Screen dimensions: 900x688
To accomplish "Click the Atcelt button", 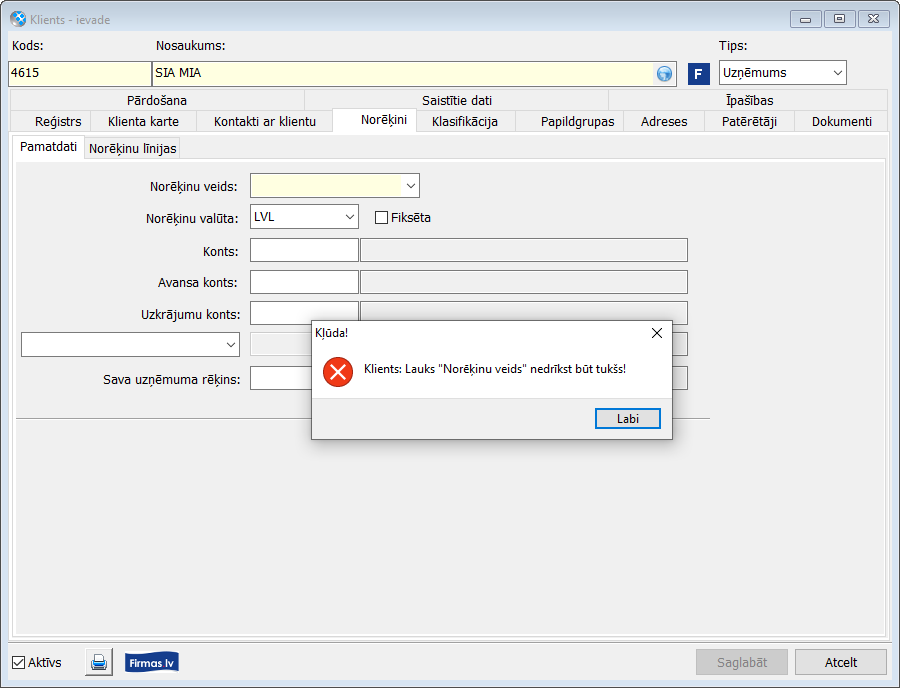I will pyautogui.click(x=841, y=662).
